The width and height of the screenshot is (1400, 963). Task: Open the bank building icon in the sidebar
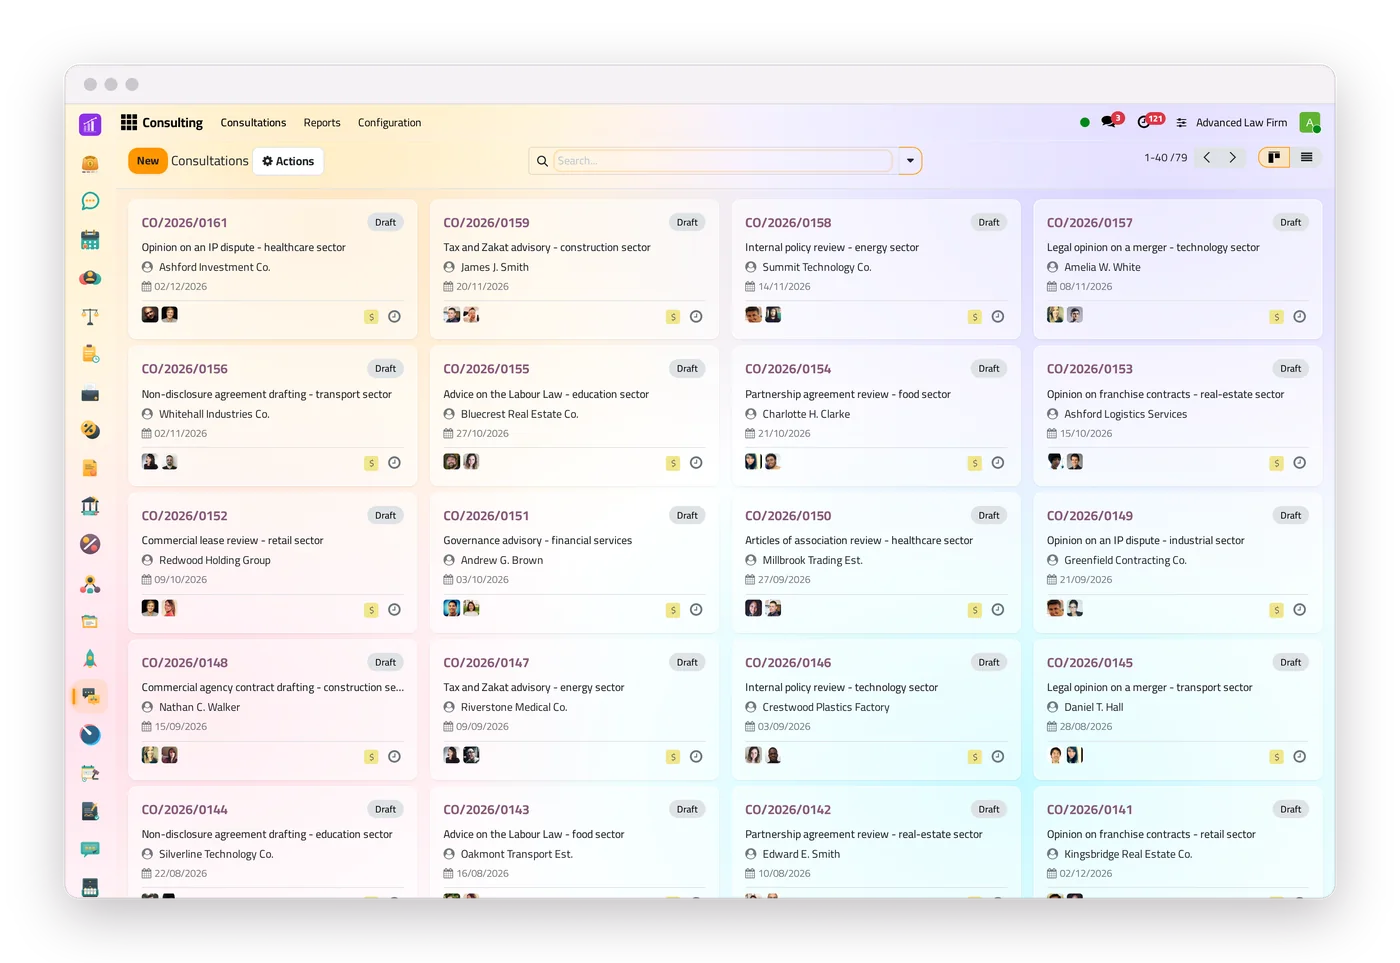click(90, 506)
